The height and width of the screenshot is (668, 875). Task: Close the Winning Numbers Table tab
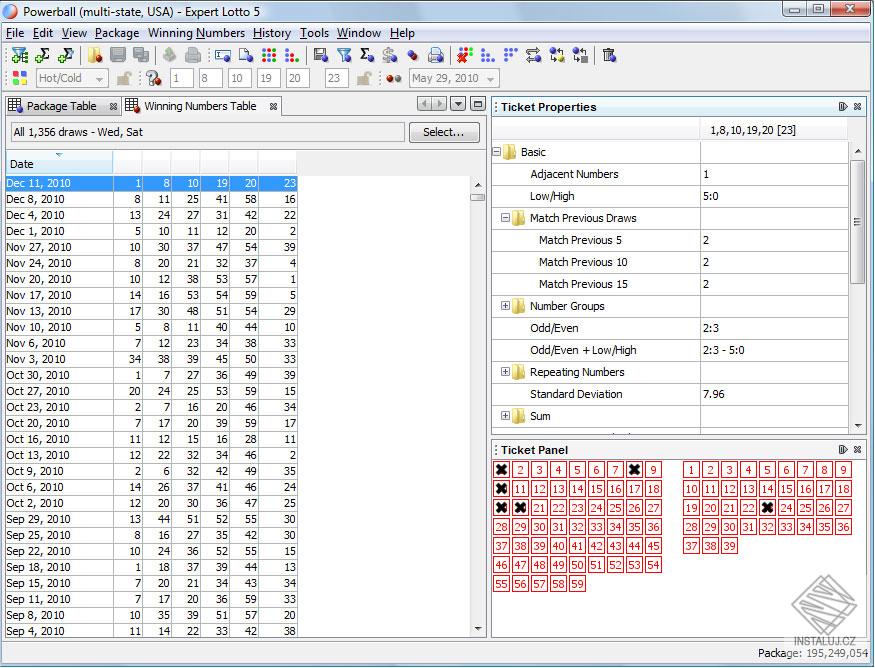pyautogui.click(x=273, y=106)
